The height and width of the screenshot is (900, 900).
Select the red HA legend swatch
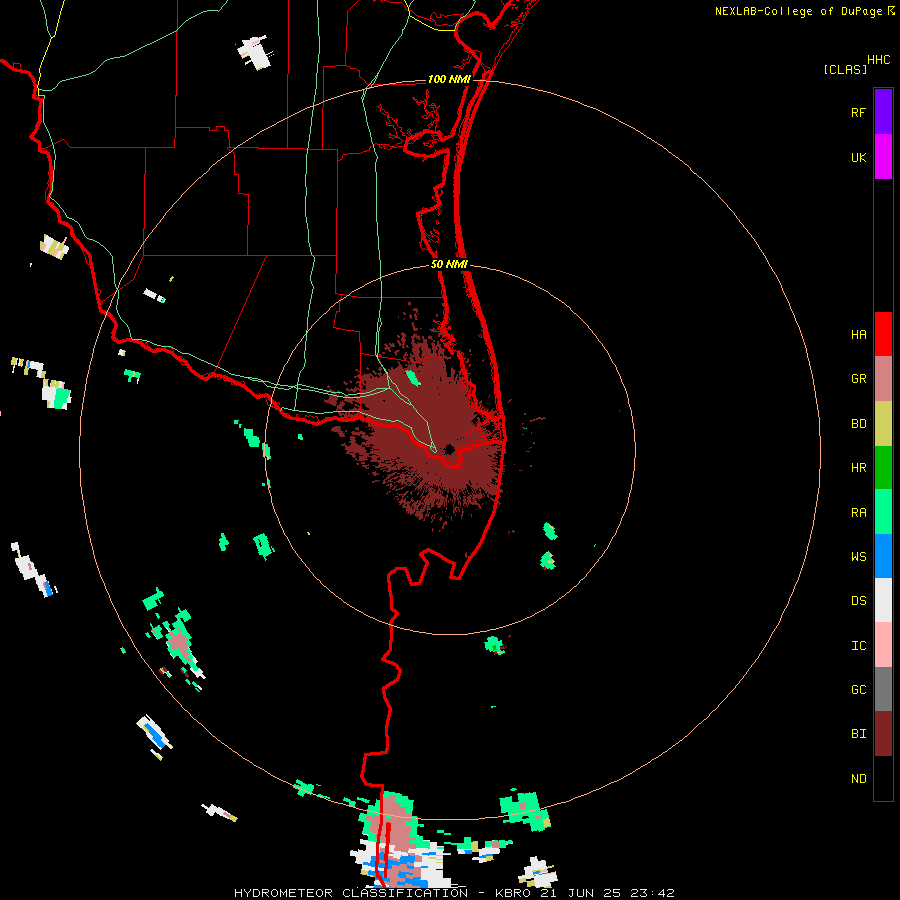click(x=883, y=334)
